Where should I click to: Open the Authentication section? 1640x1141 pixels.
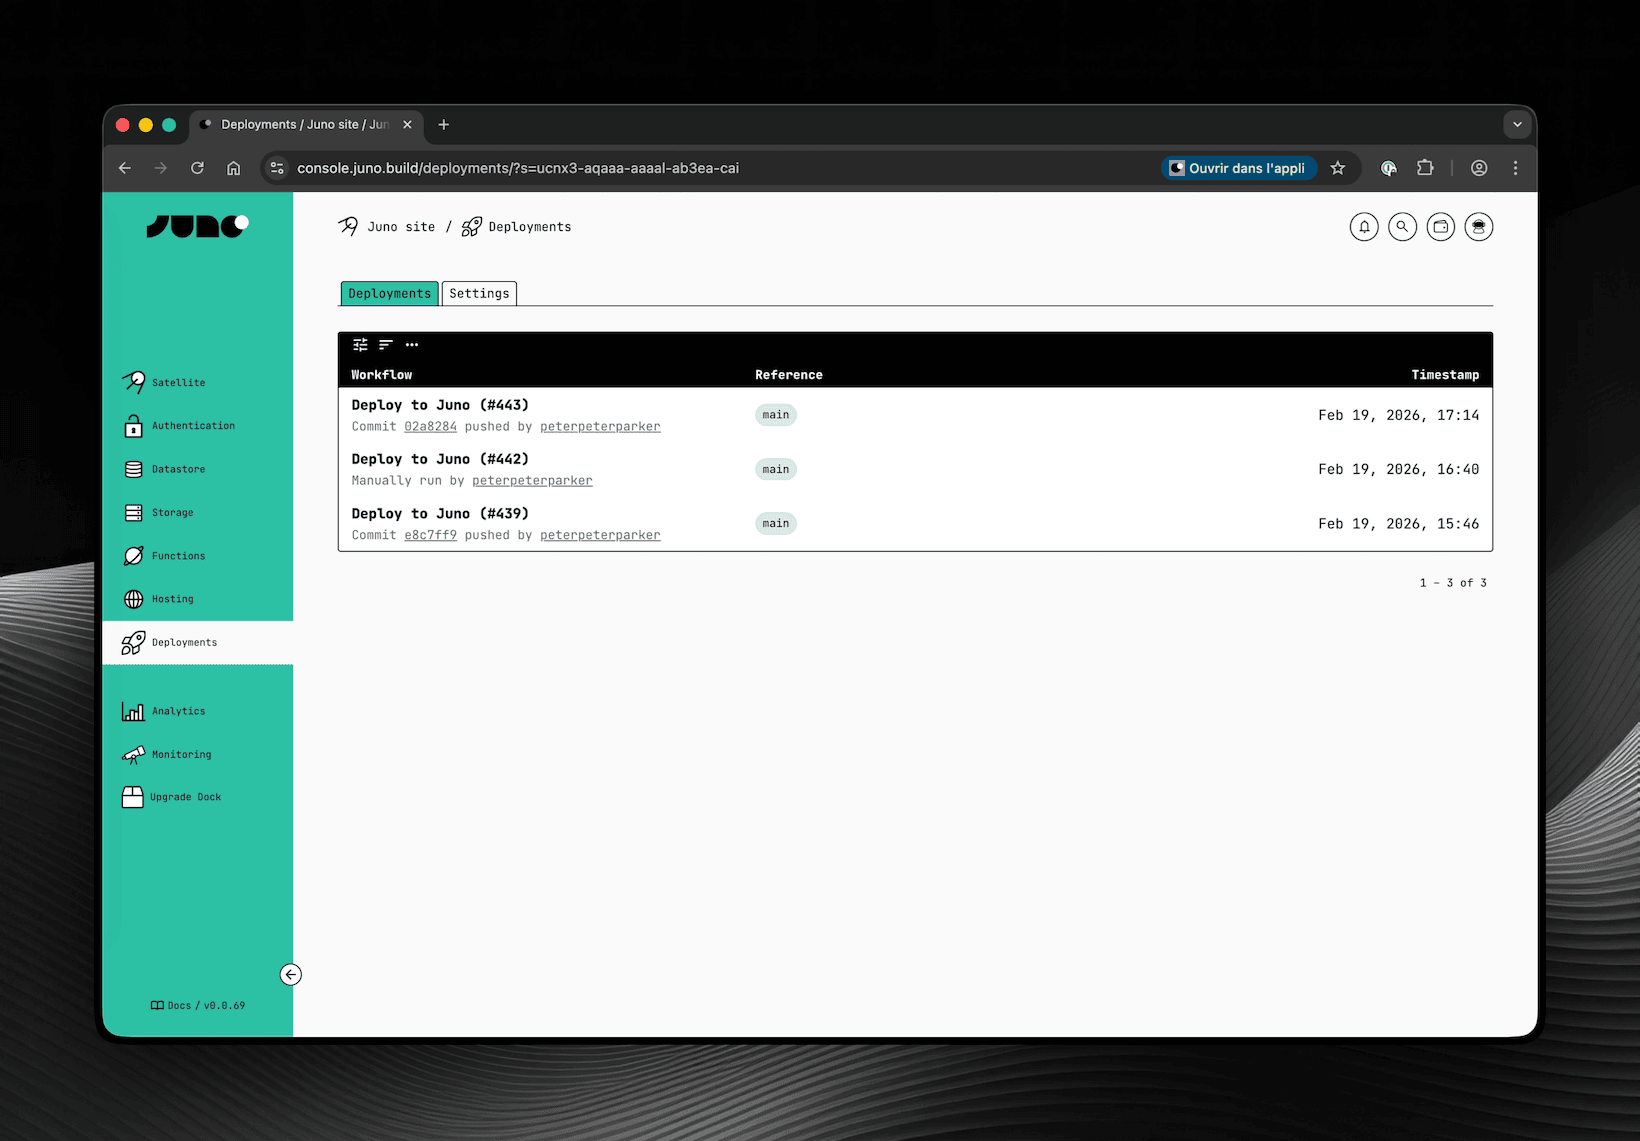coord(193,425)
